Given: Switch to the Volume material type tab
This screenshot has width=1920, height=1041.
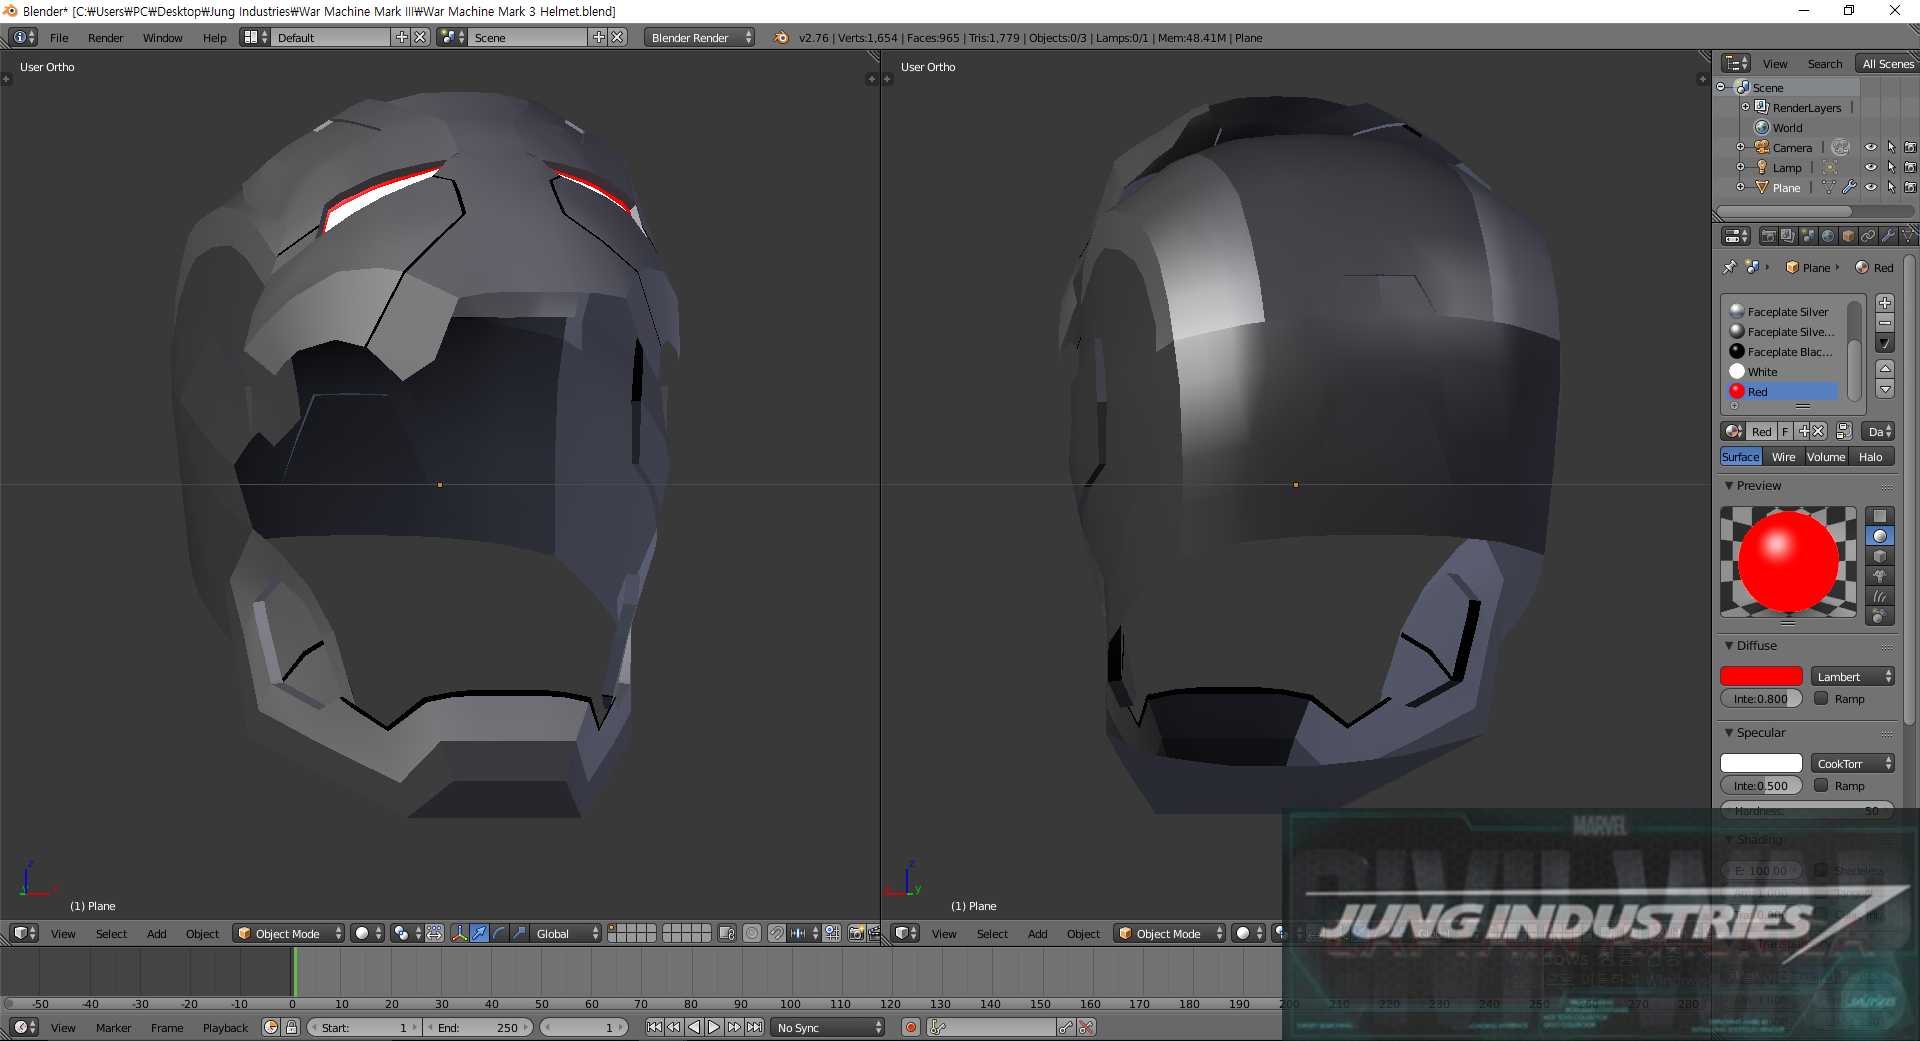Looking at the screenshot, I should pyautogui.click(x=1826, y=456).
